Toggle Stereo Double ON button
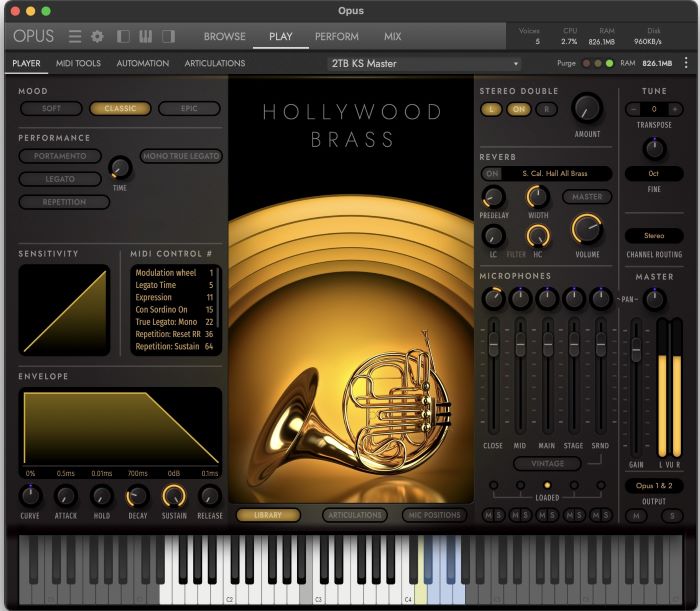The width and height of the screenshot is (700, 611). pos(519,109)
